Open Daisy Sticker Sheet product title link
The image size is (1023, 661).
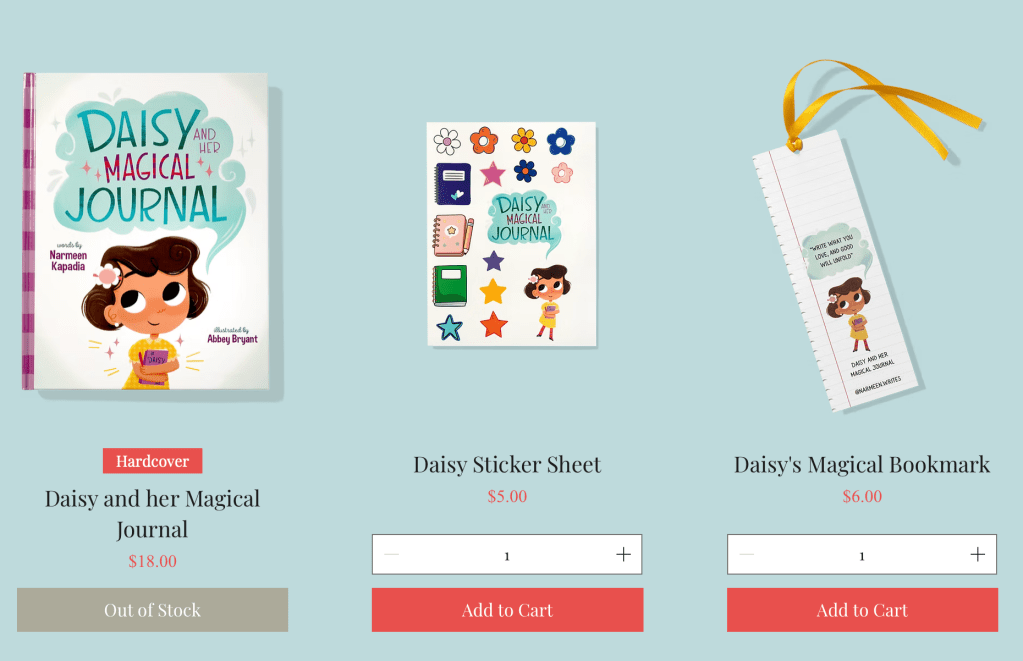tap(507, 465)
